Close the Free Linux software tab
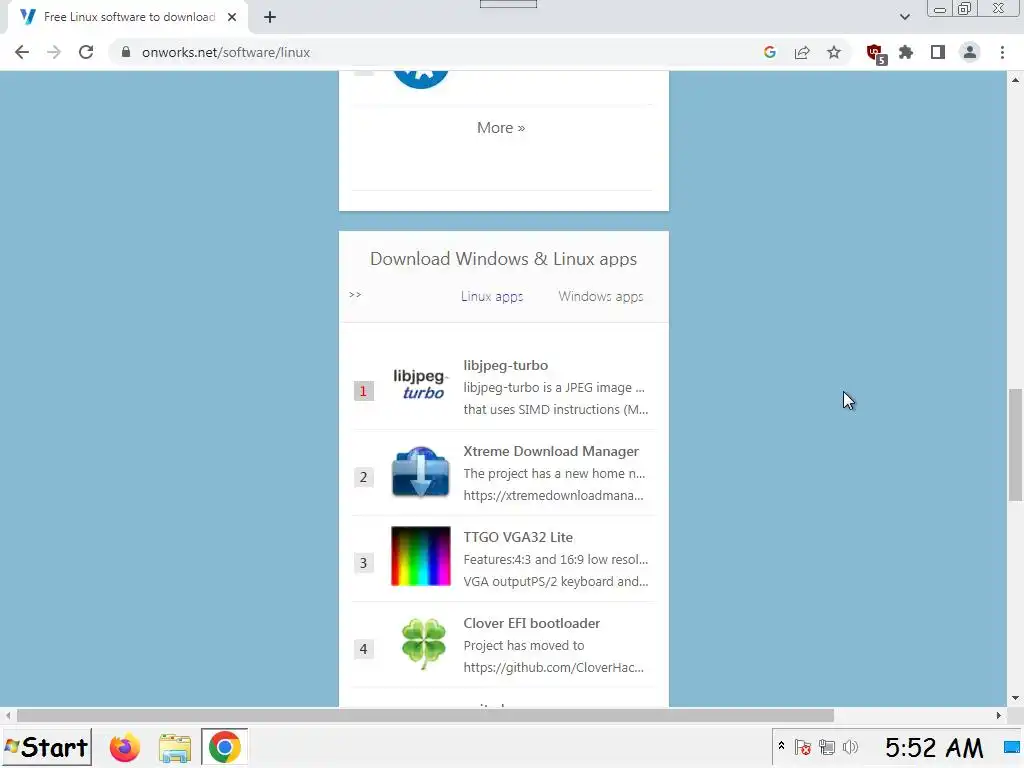Screen dimensions: 1024x768 click(x=232, y=17)
